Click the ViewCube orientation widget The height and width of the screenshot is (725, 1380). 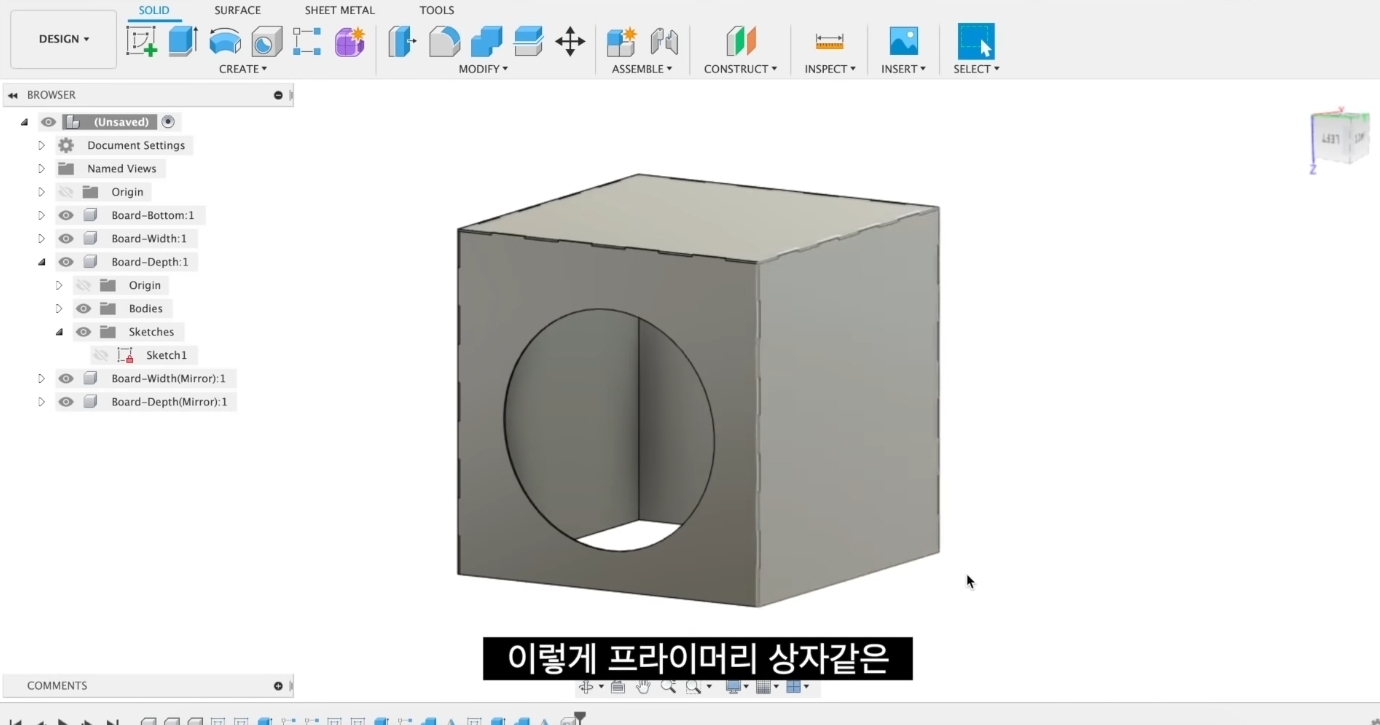(1340, 139)
